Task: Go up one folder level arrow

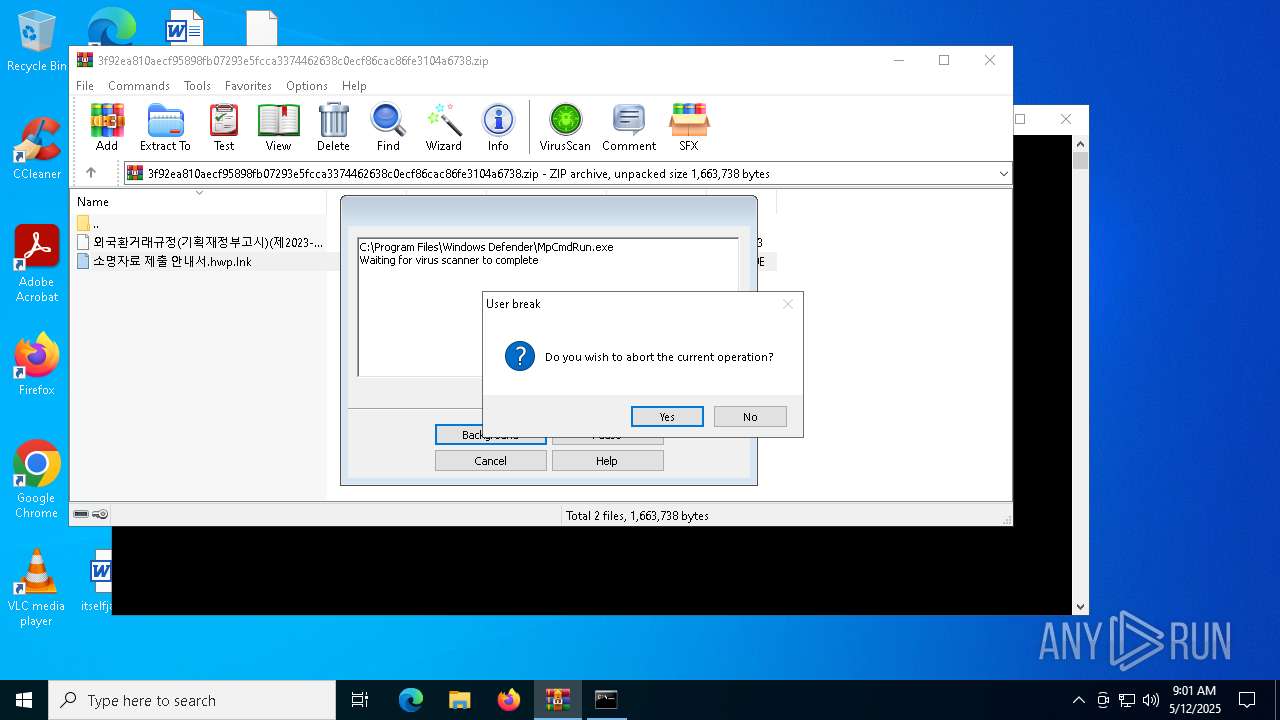Action: click(x=91, y=173)
